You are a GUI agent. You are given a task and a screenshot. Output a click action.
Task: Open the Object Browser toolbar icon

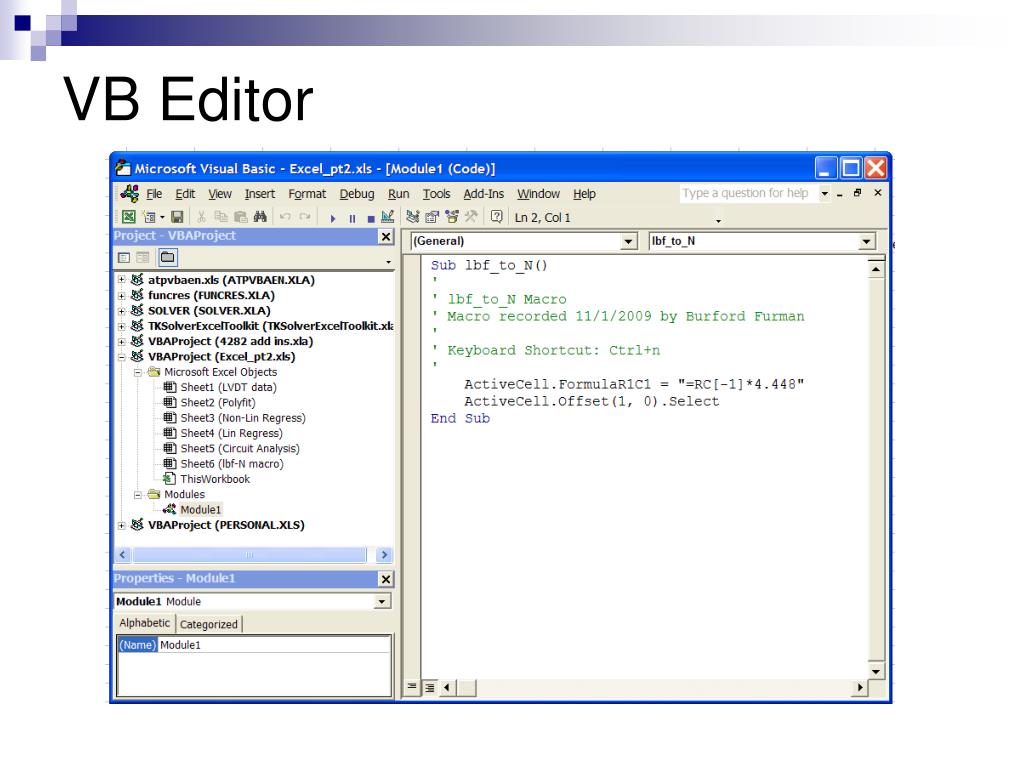click(452, 217)
